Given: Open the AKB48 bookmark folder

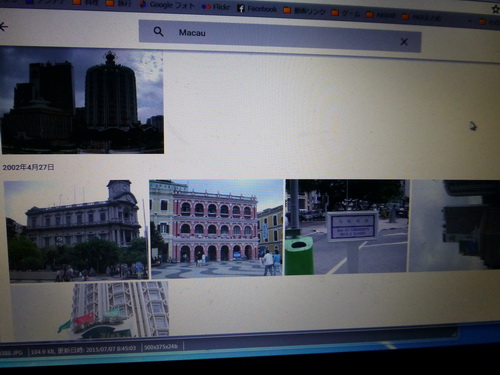Looking at the screenshot, I should pos(382,15).
